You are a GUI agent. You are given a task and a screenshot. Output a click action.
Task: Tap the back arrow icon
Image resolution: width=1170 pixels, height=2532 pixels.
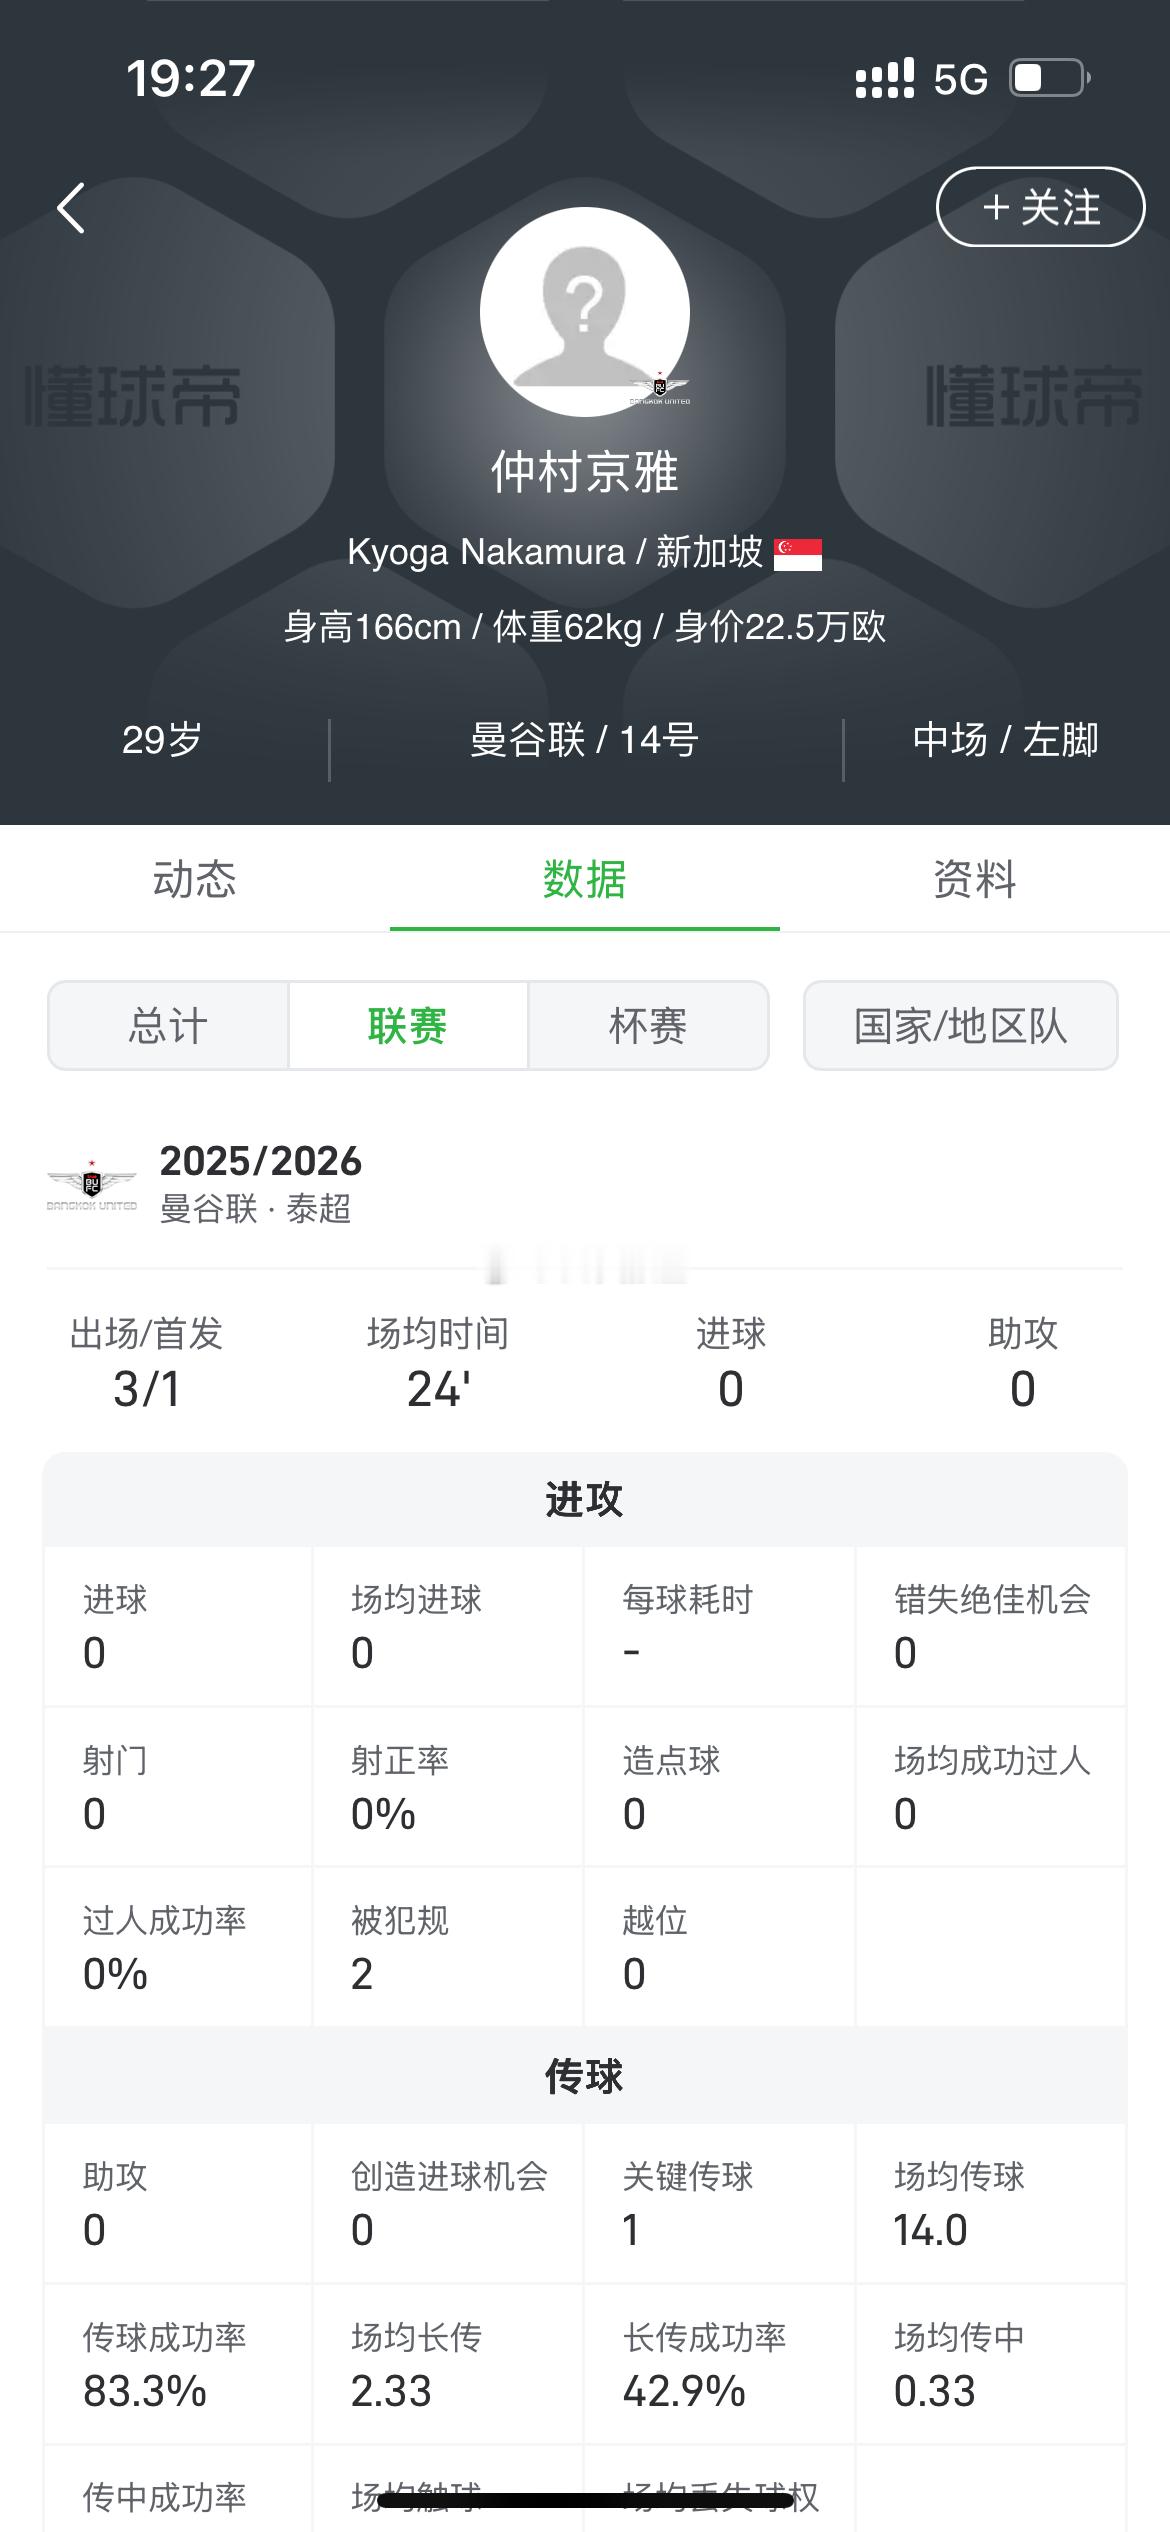71,208
